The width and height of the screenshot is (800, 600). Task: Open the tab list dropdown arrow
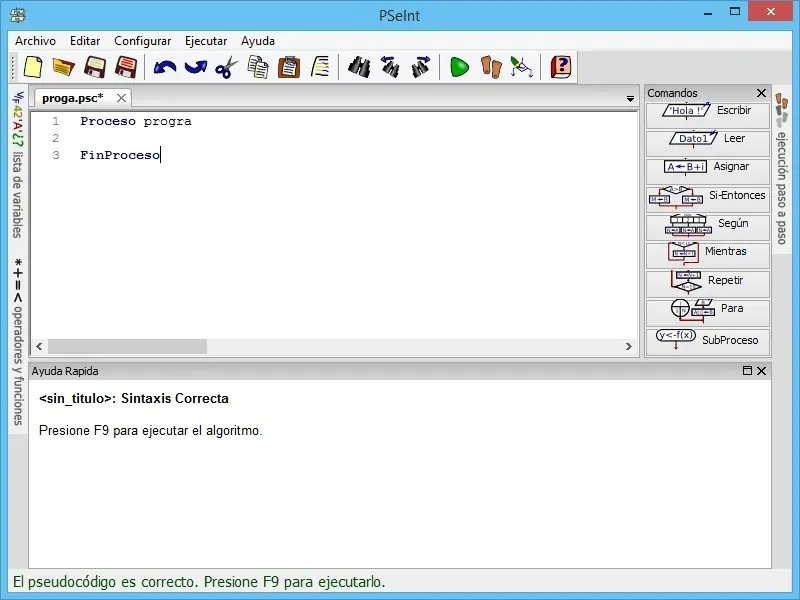point(631,98)
